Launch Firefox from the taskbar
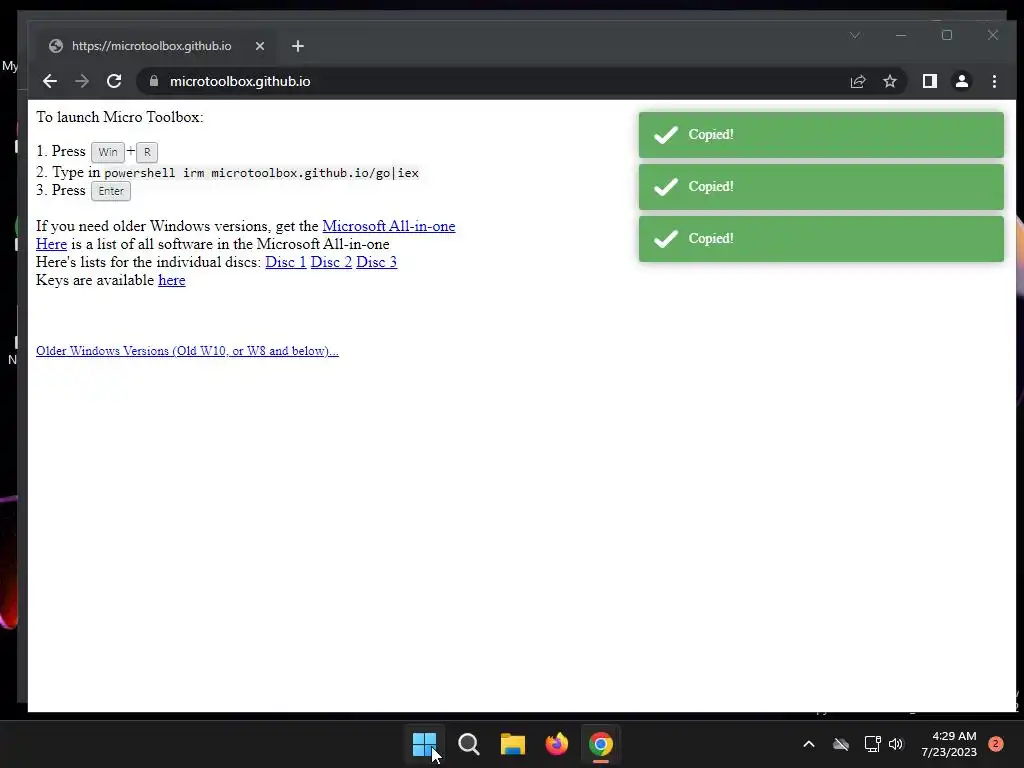1024x768 pixels. pyautogui.click(x=557, y=744)
